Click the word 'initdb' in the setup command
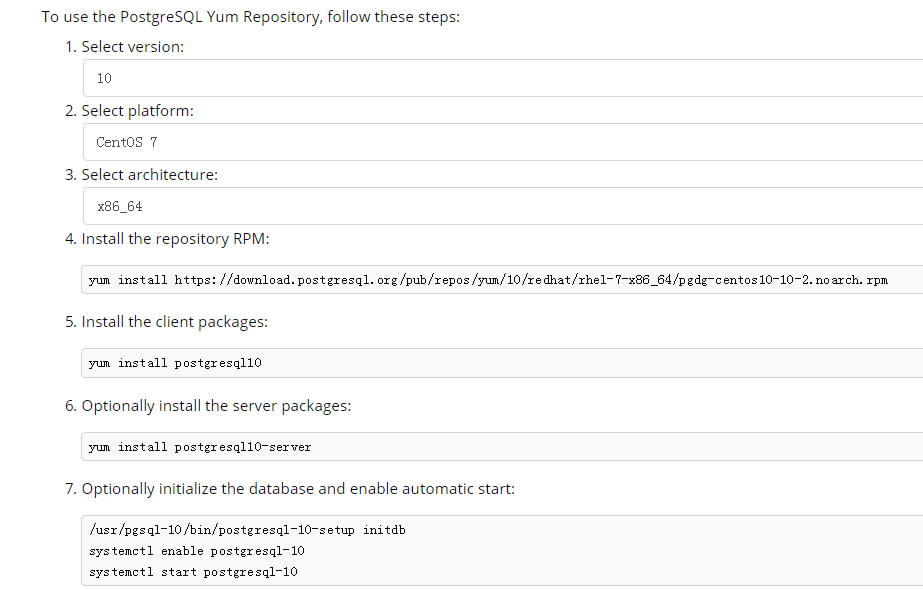923x589 pixels. point(383,529)
